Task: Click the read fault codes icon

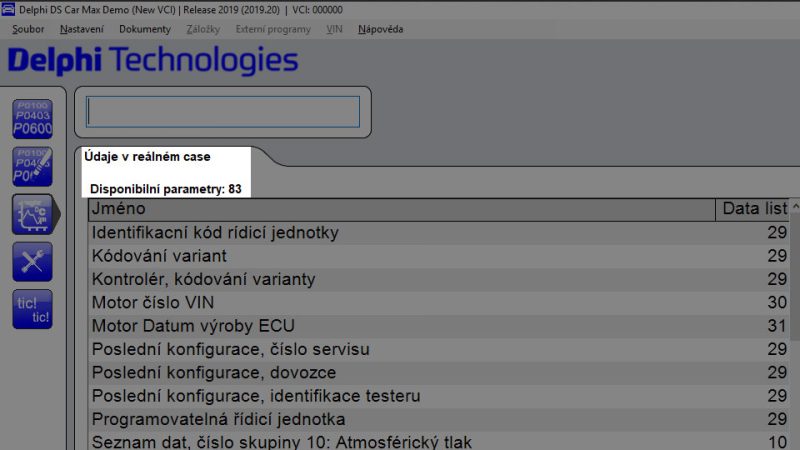Action: 32,118
